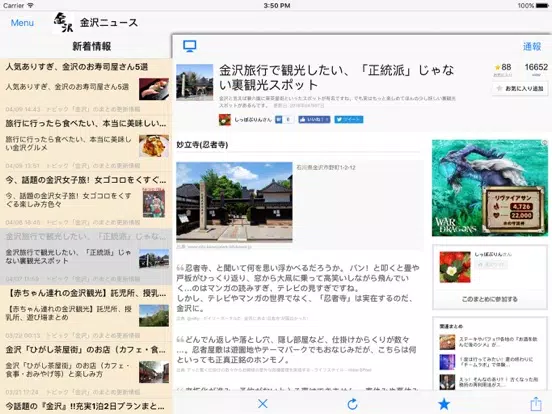Open the 金沢グルメ summary subtitle row

click(69, 143)
